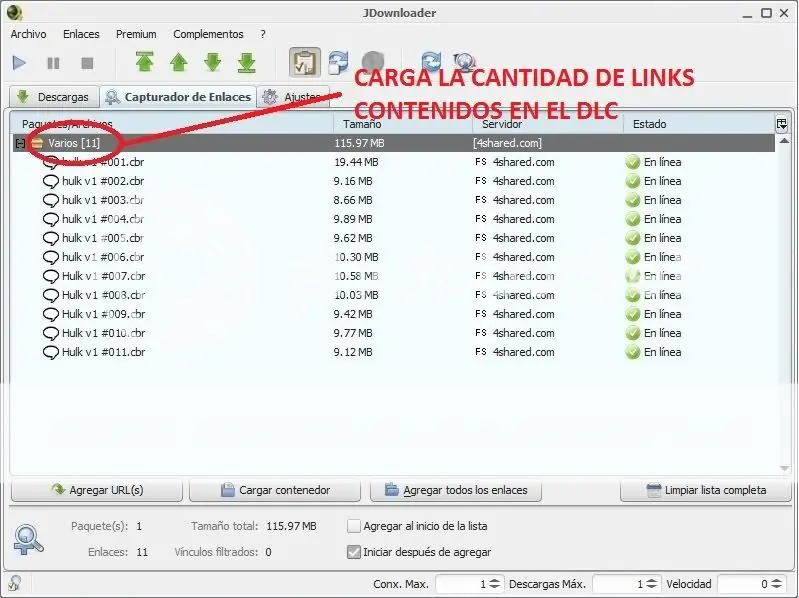Image resolution: width=799 pixels, height=598 pixels.
Task: Open the Enlaces menu
Action: click(81, 34)
